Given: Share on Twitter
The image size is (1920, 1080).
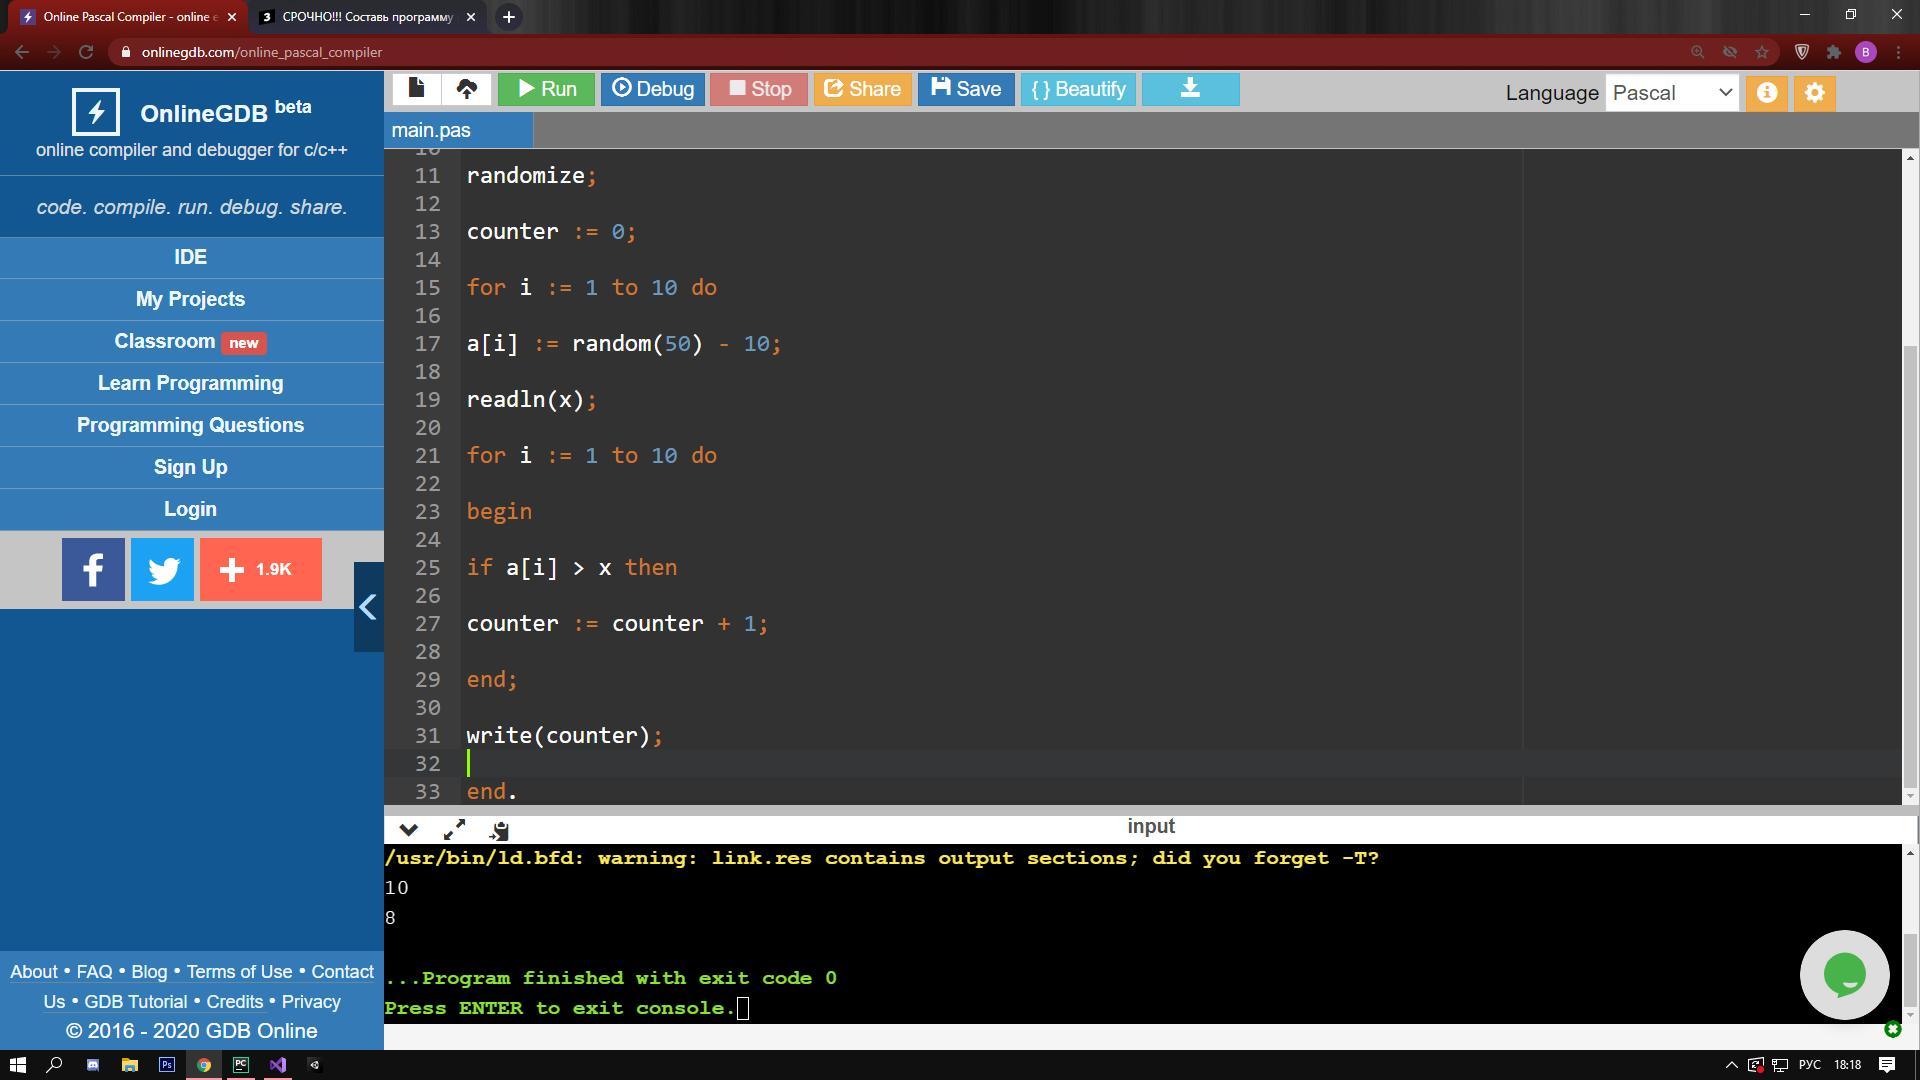Looking at the screenshot, I should pos(162,569).
